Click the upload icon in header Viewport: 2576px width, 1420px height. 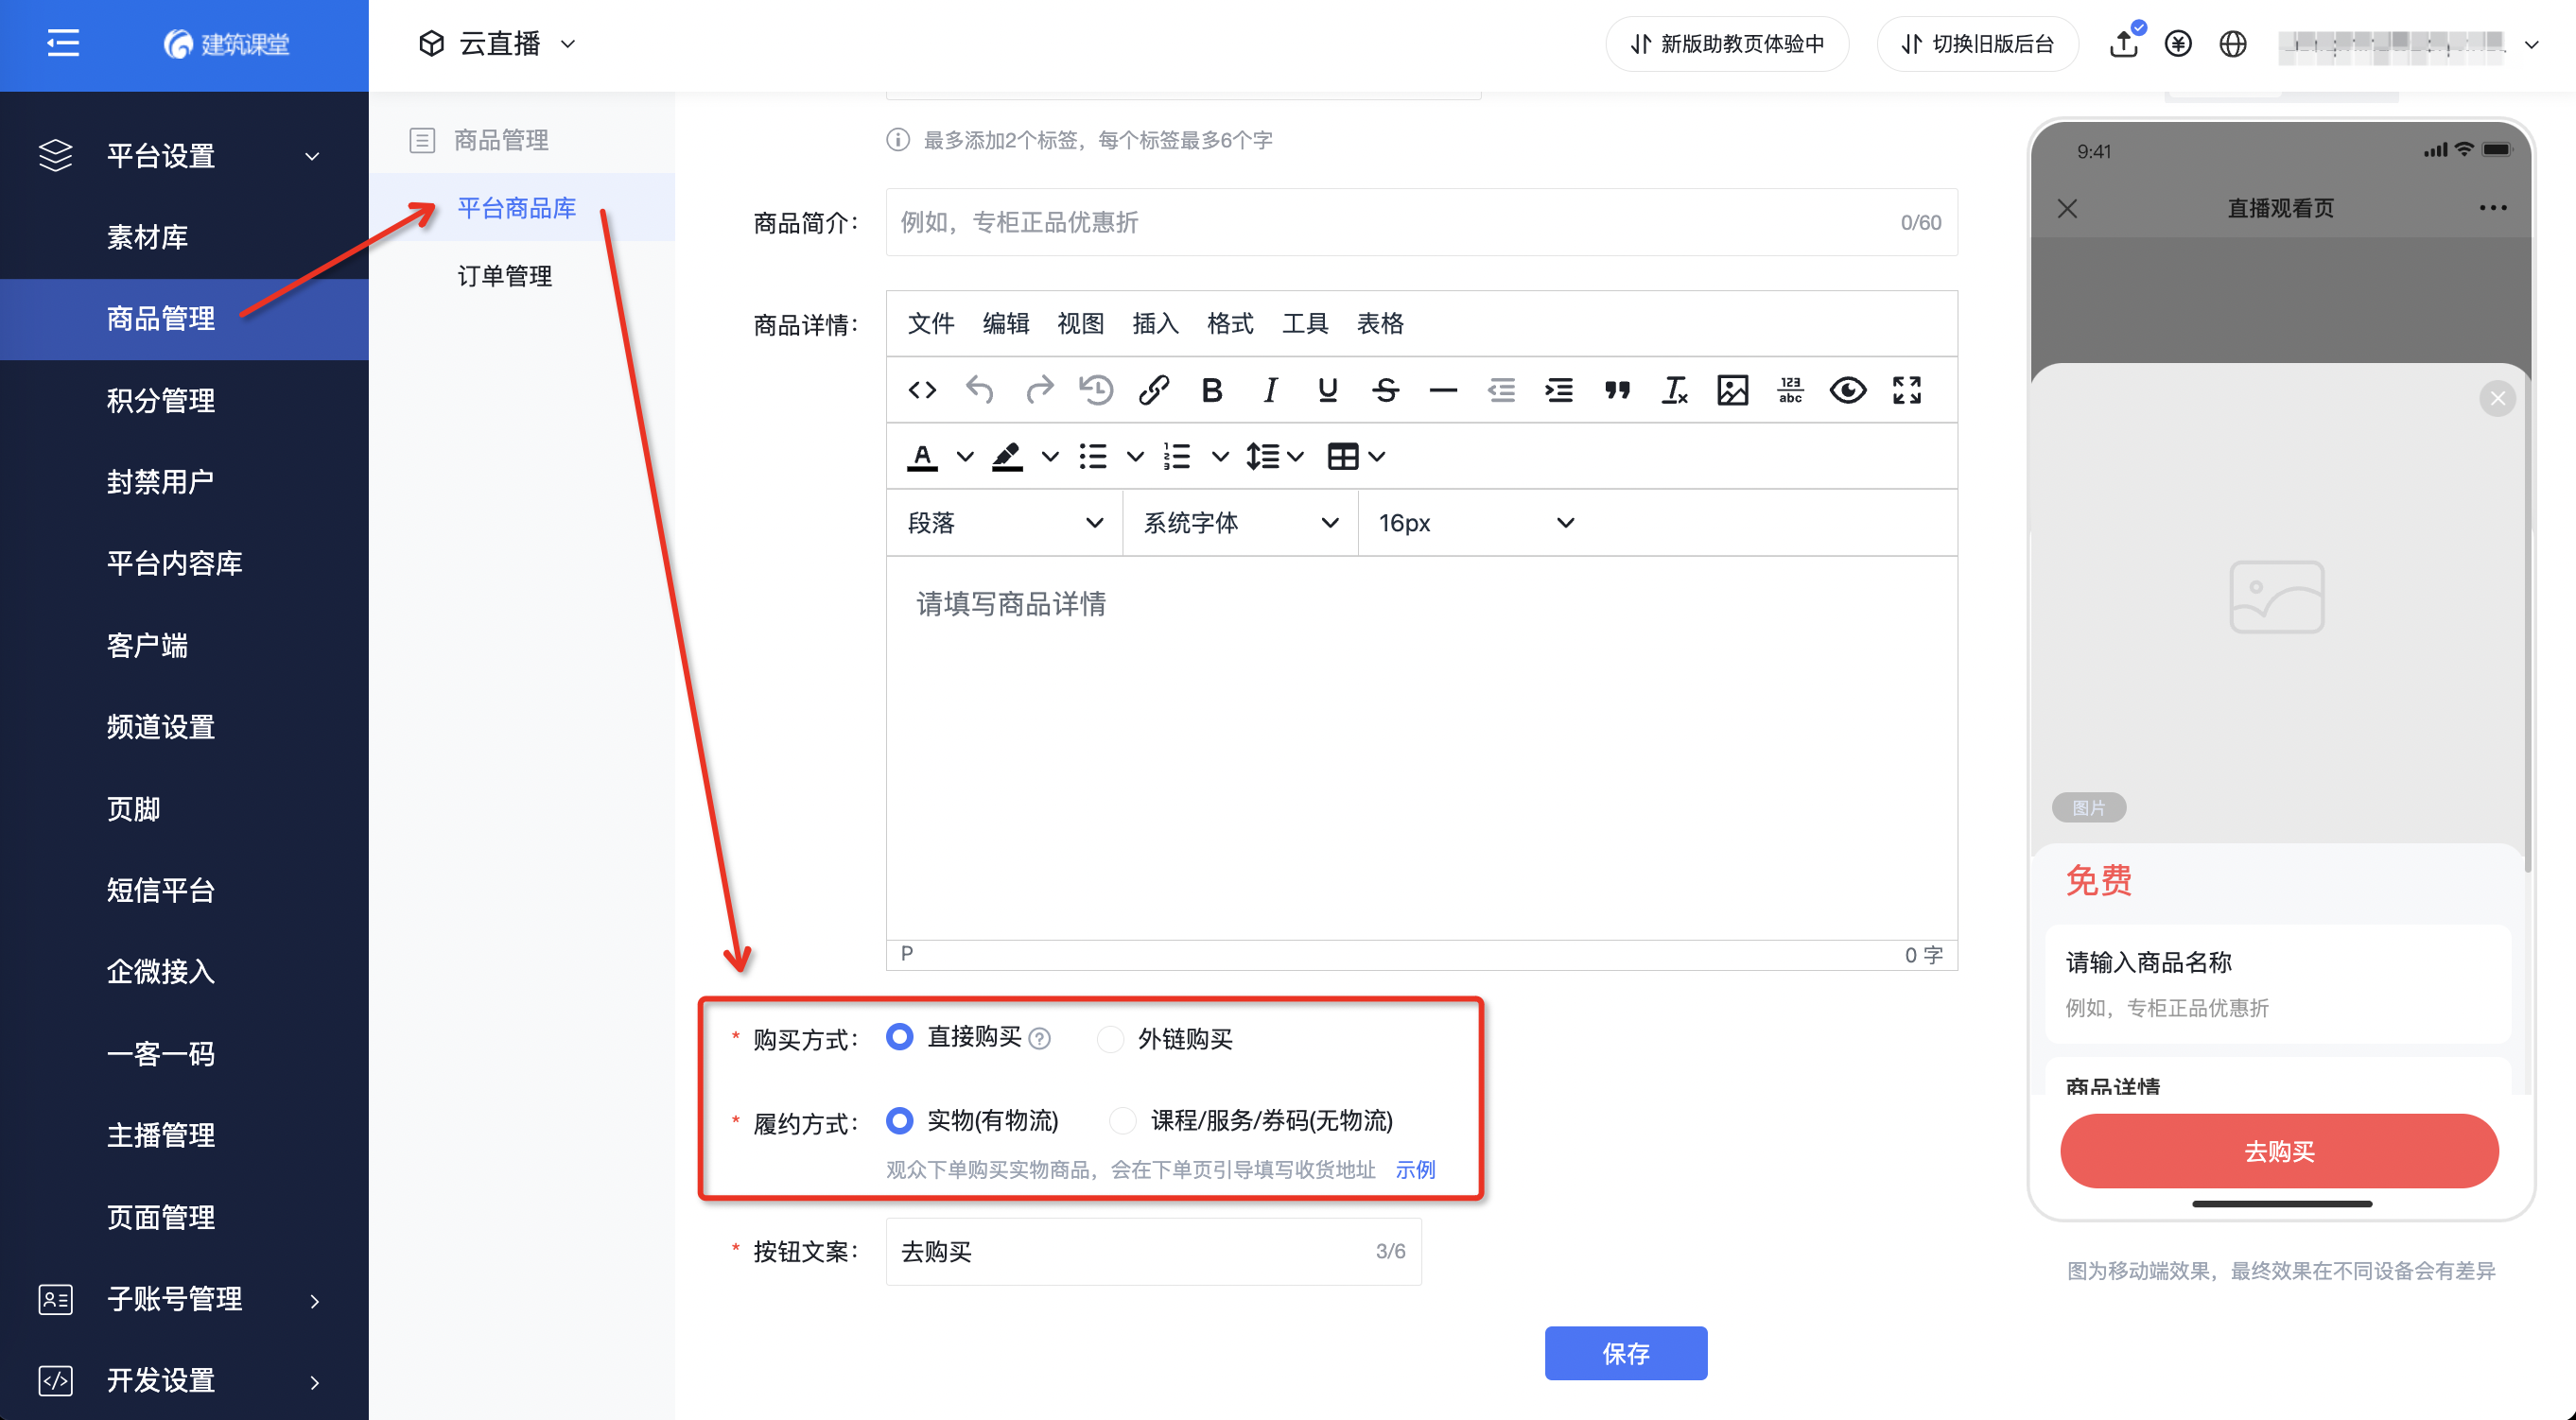[x=2124, y=43]
